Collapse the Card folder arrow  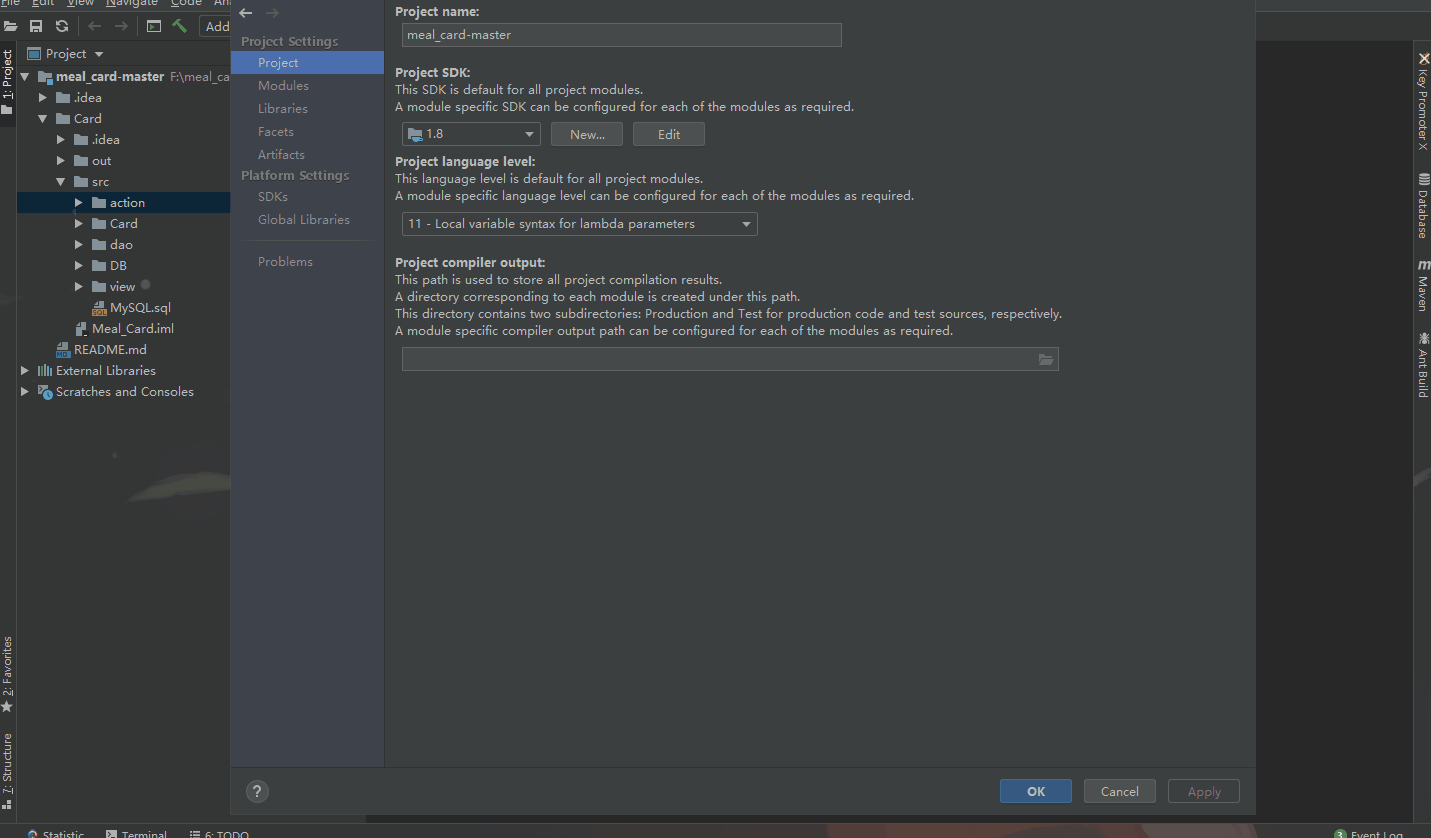tap(43, 119)
